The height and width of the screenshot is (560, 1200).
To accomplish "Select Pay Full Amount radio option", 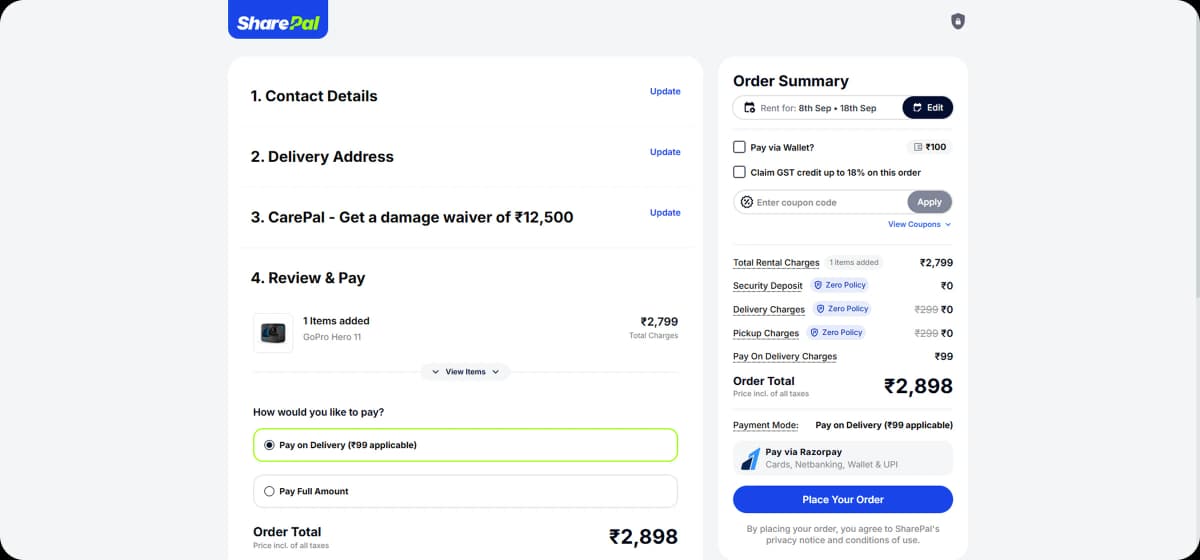I will (x=269, y=491).
